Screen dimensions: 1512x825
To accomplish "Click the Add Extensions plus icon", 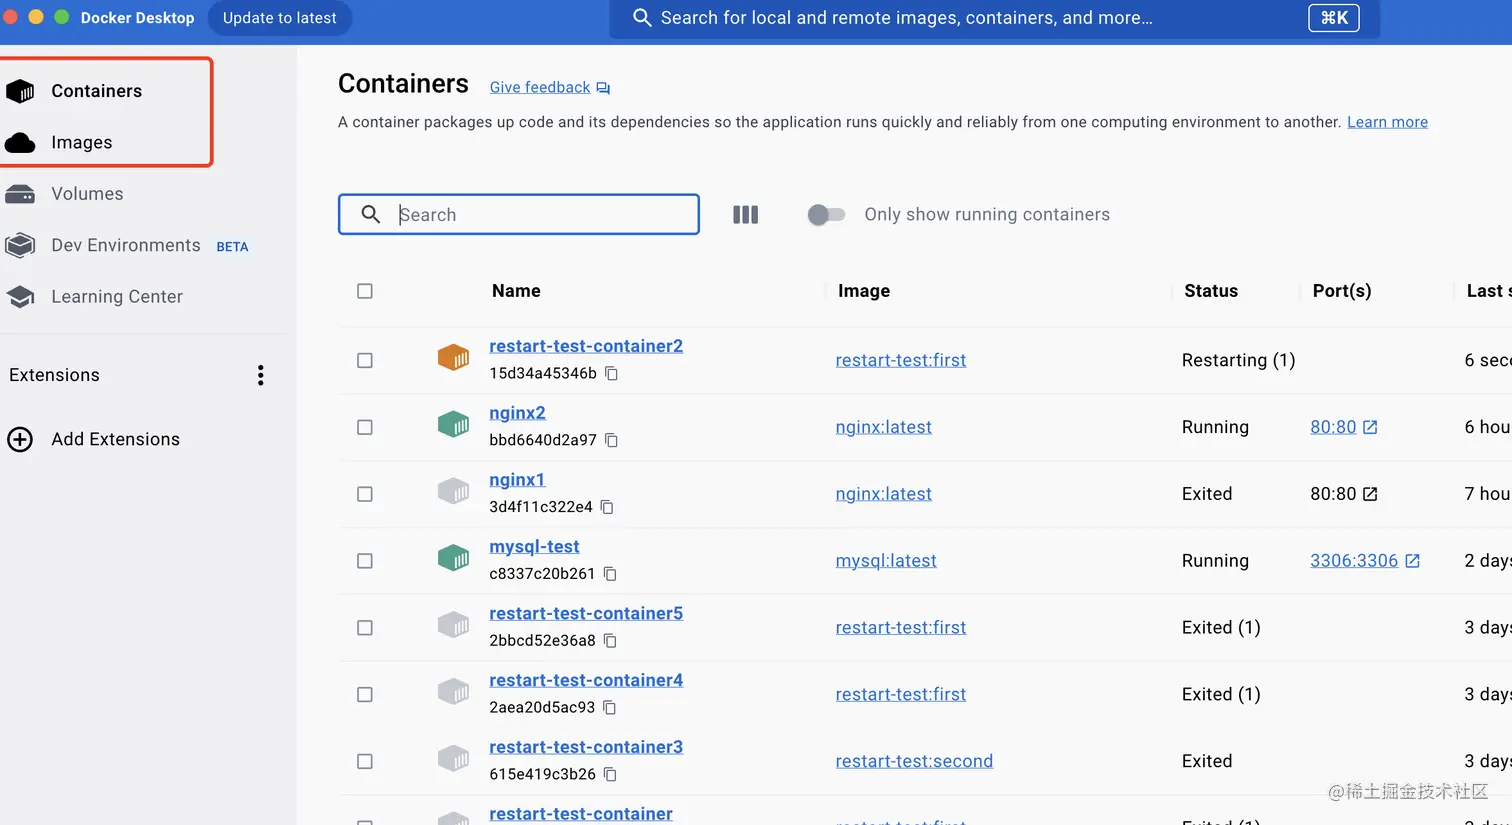I will tap(20, 439).
